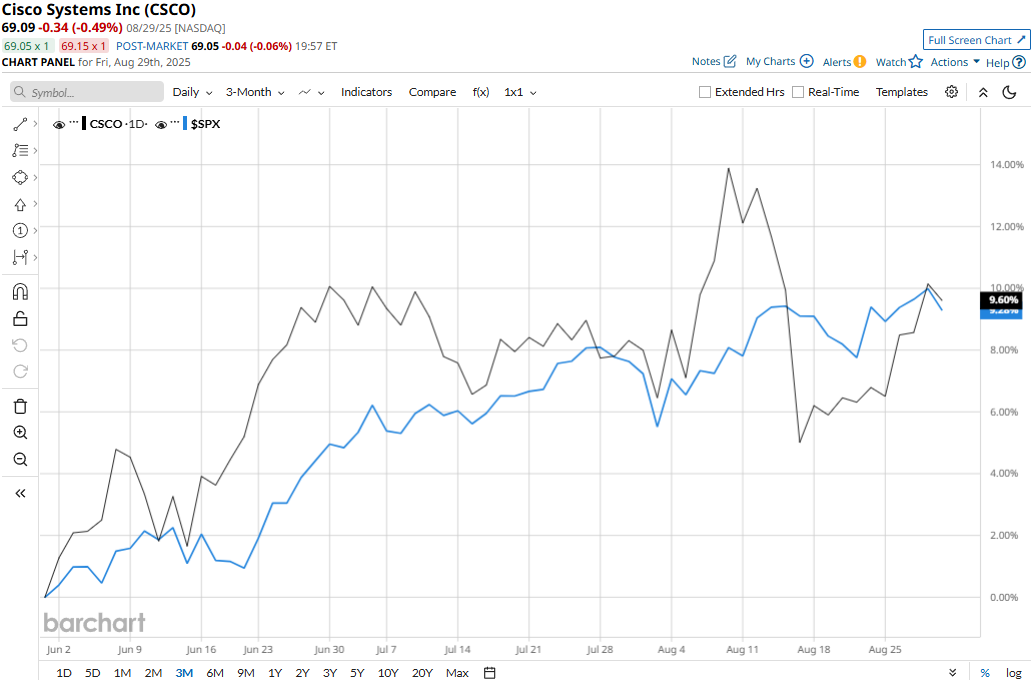Viewport: 1032px width, 680px height.
Task: Open the Compare menu
Action: pyautogui.click(x=432, y=92)
